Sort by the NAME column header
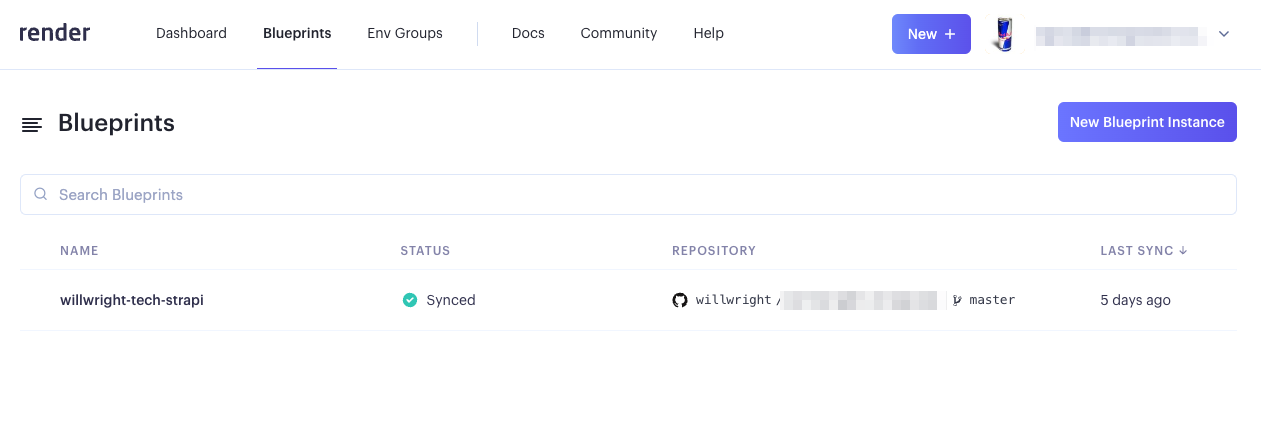 coord(79,251)
